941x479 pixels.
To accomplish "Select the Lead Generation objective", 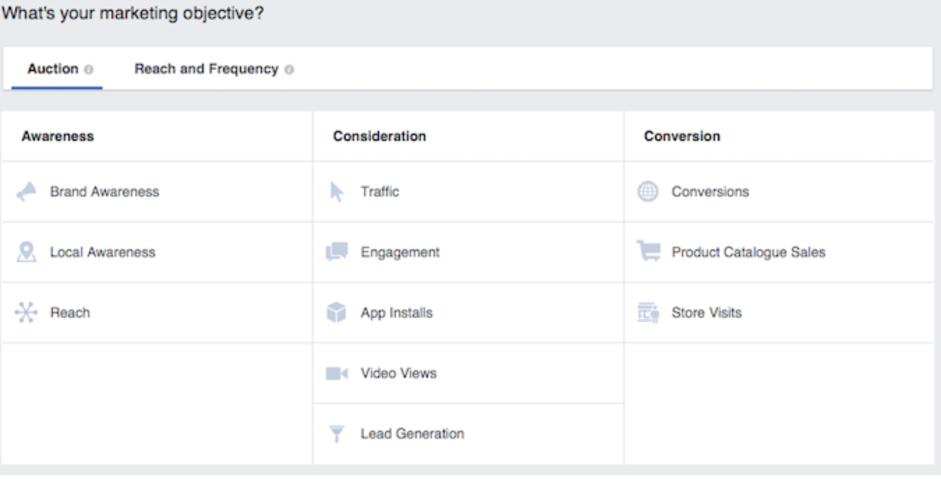I will (x=412, y=434).
